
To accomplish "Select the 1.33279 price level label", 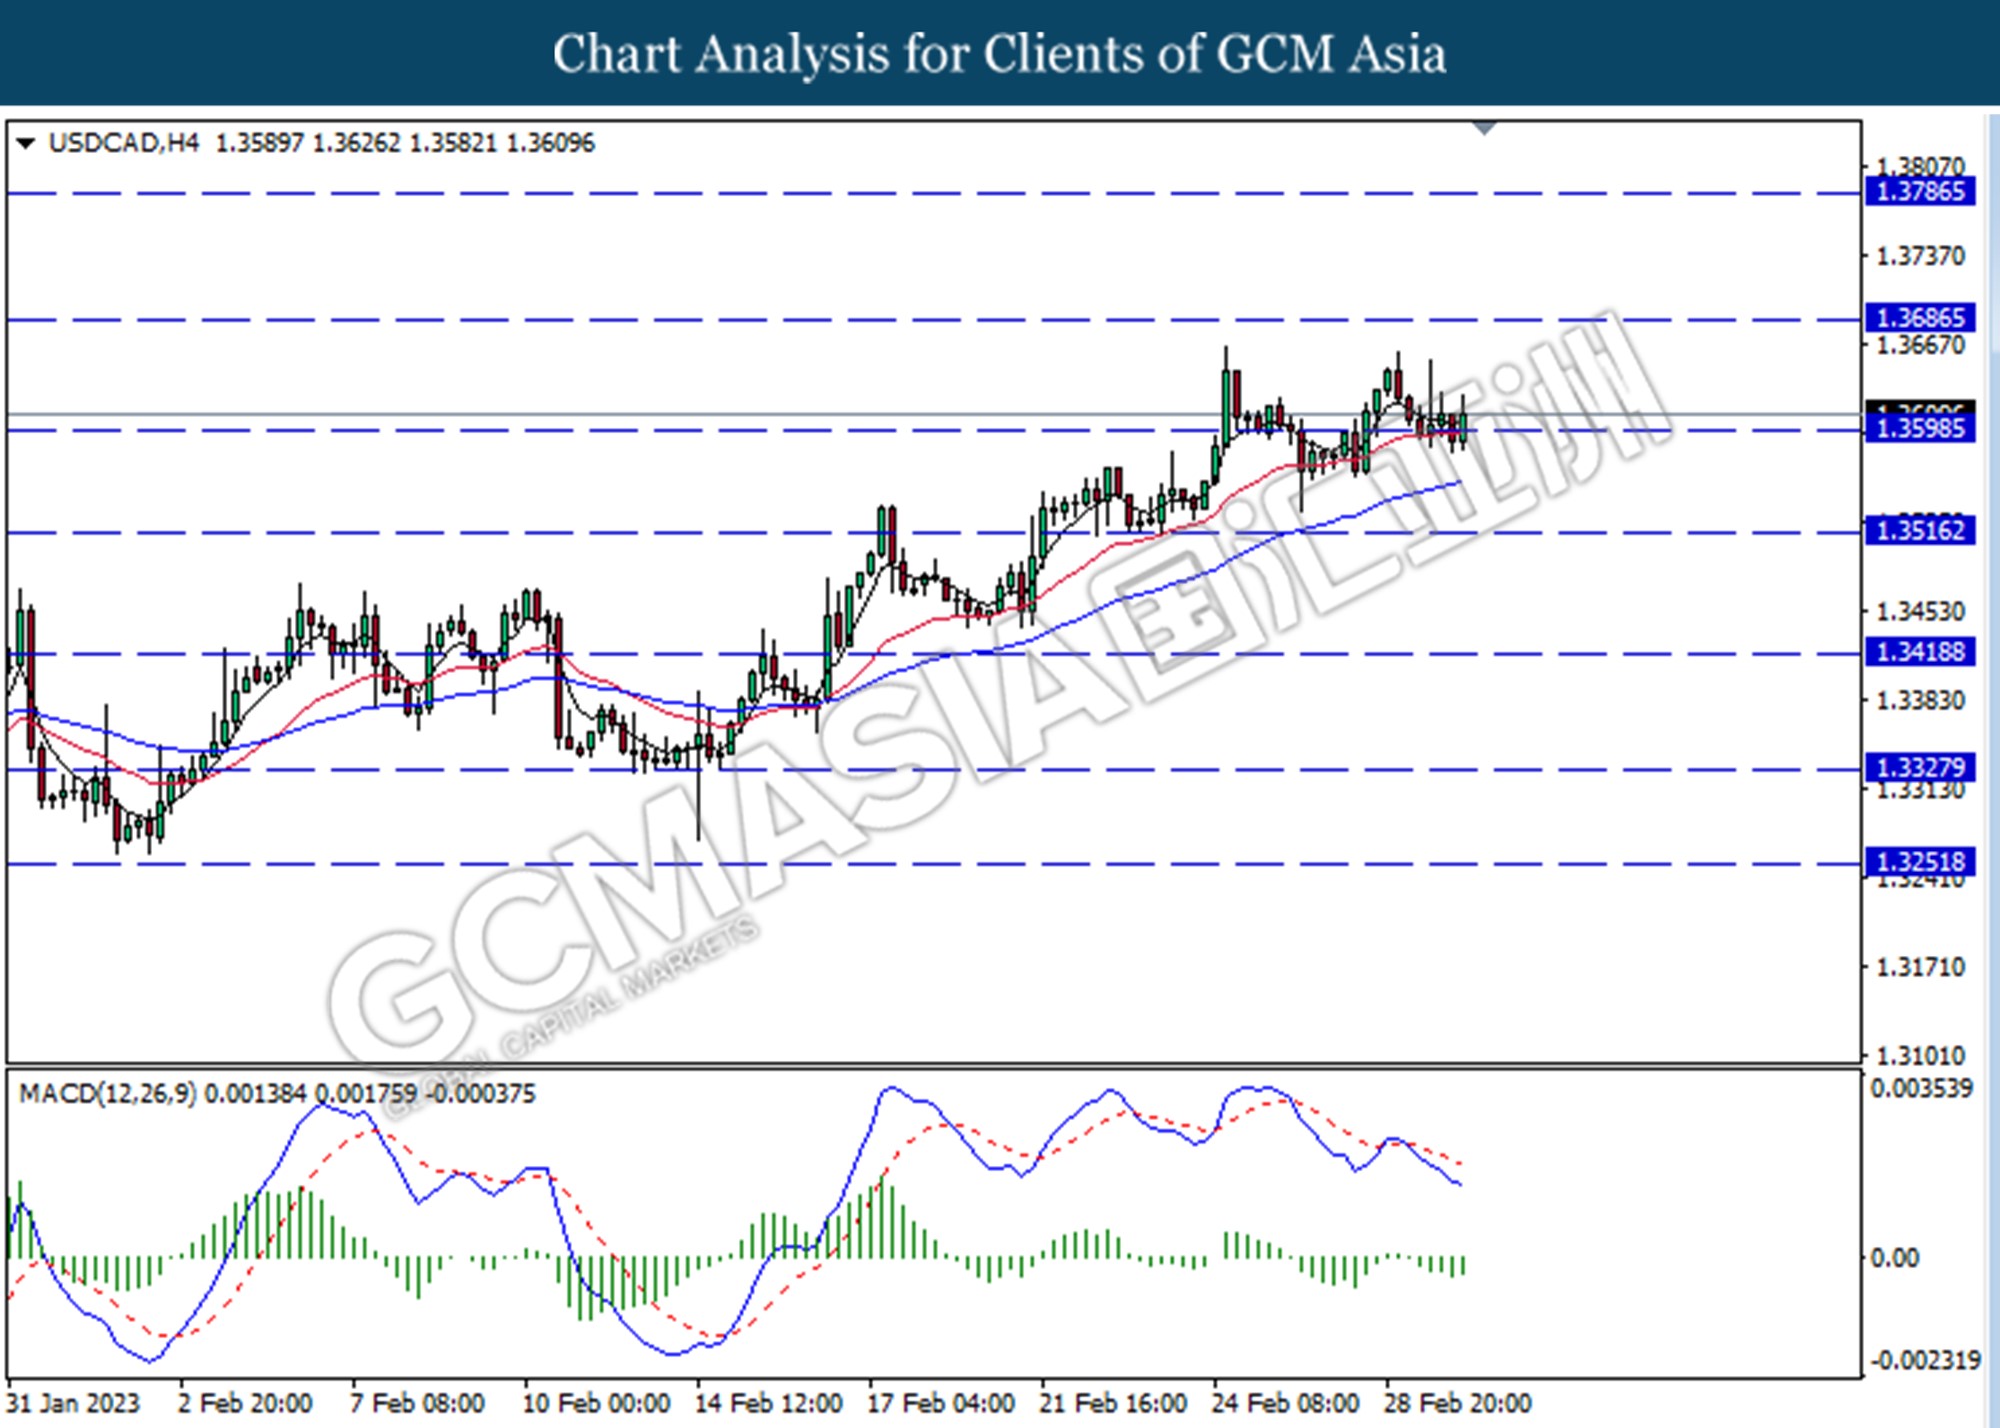I will coord(1920,767).
